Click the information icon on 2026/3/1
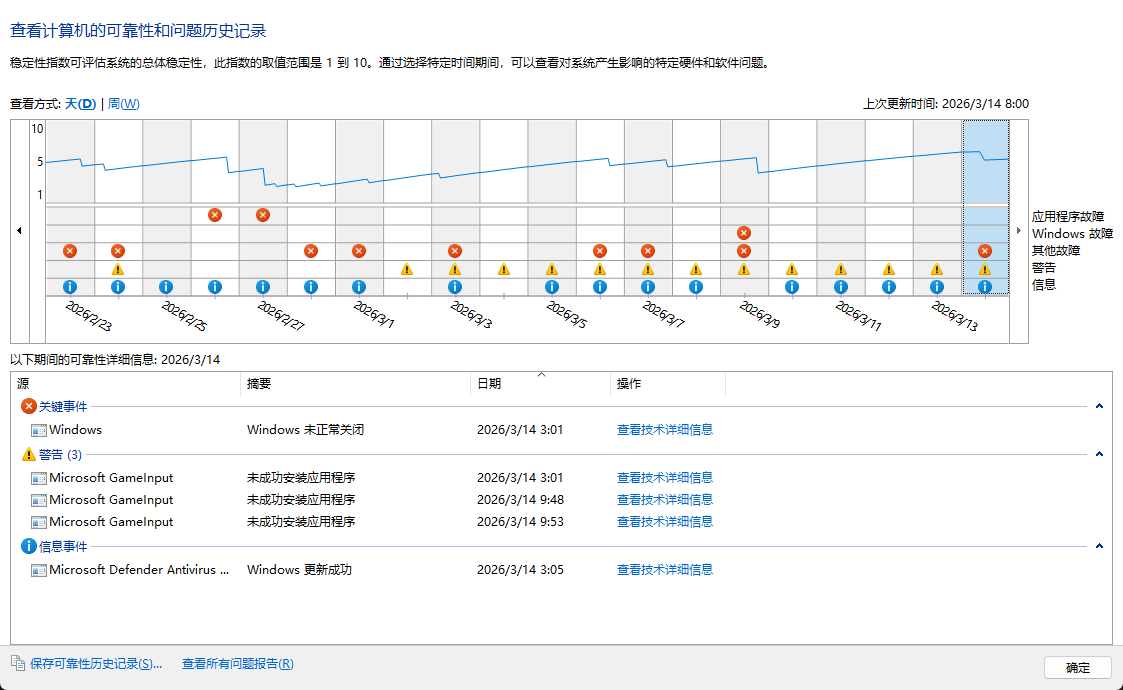The width and height of the screenshot is (1123, 690). click(359, 287)
